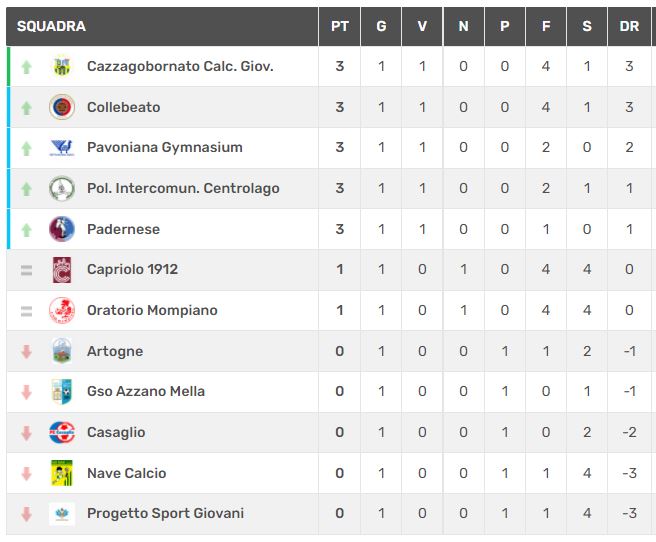Open the Padernese team name link

(x=123, y=229)
